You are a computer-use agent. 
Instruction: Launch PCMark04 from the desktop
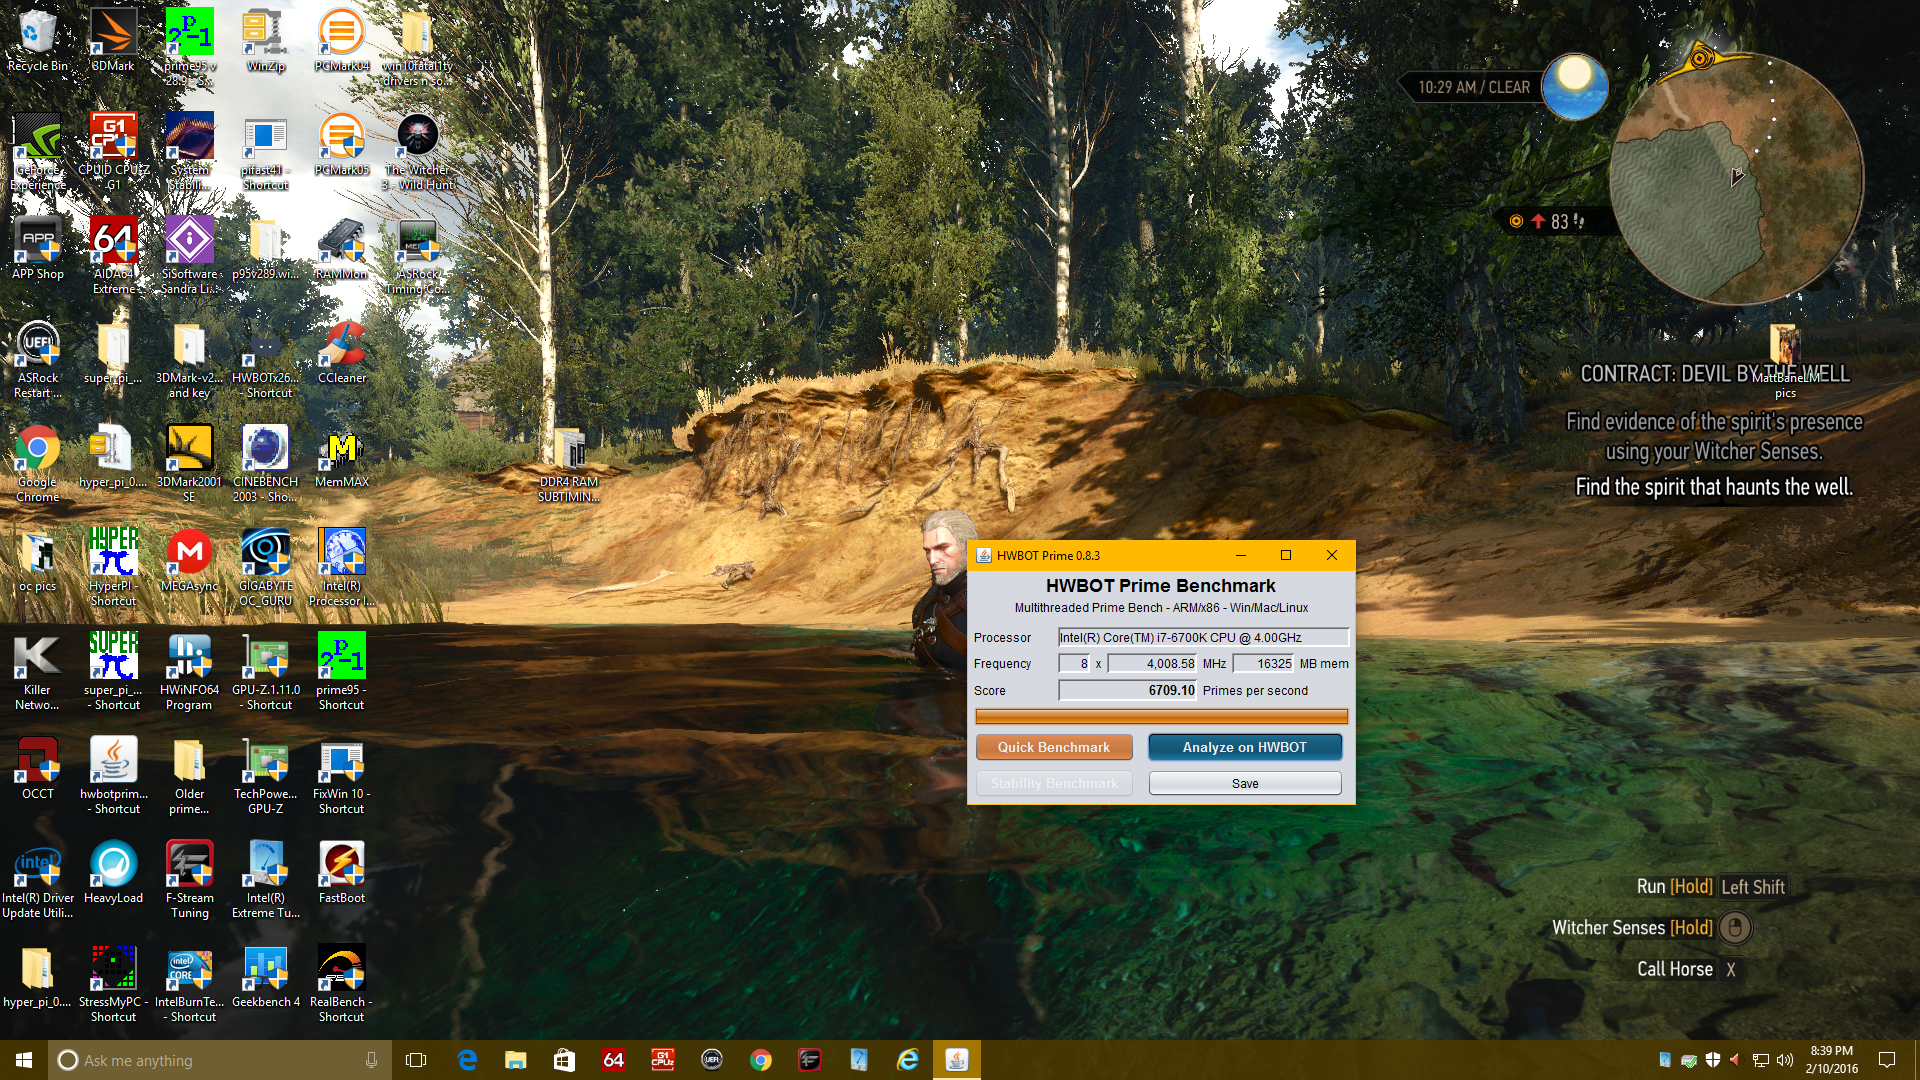coord(341,40)
